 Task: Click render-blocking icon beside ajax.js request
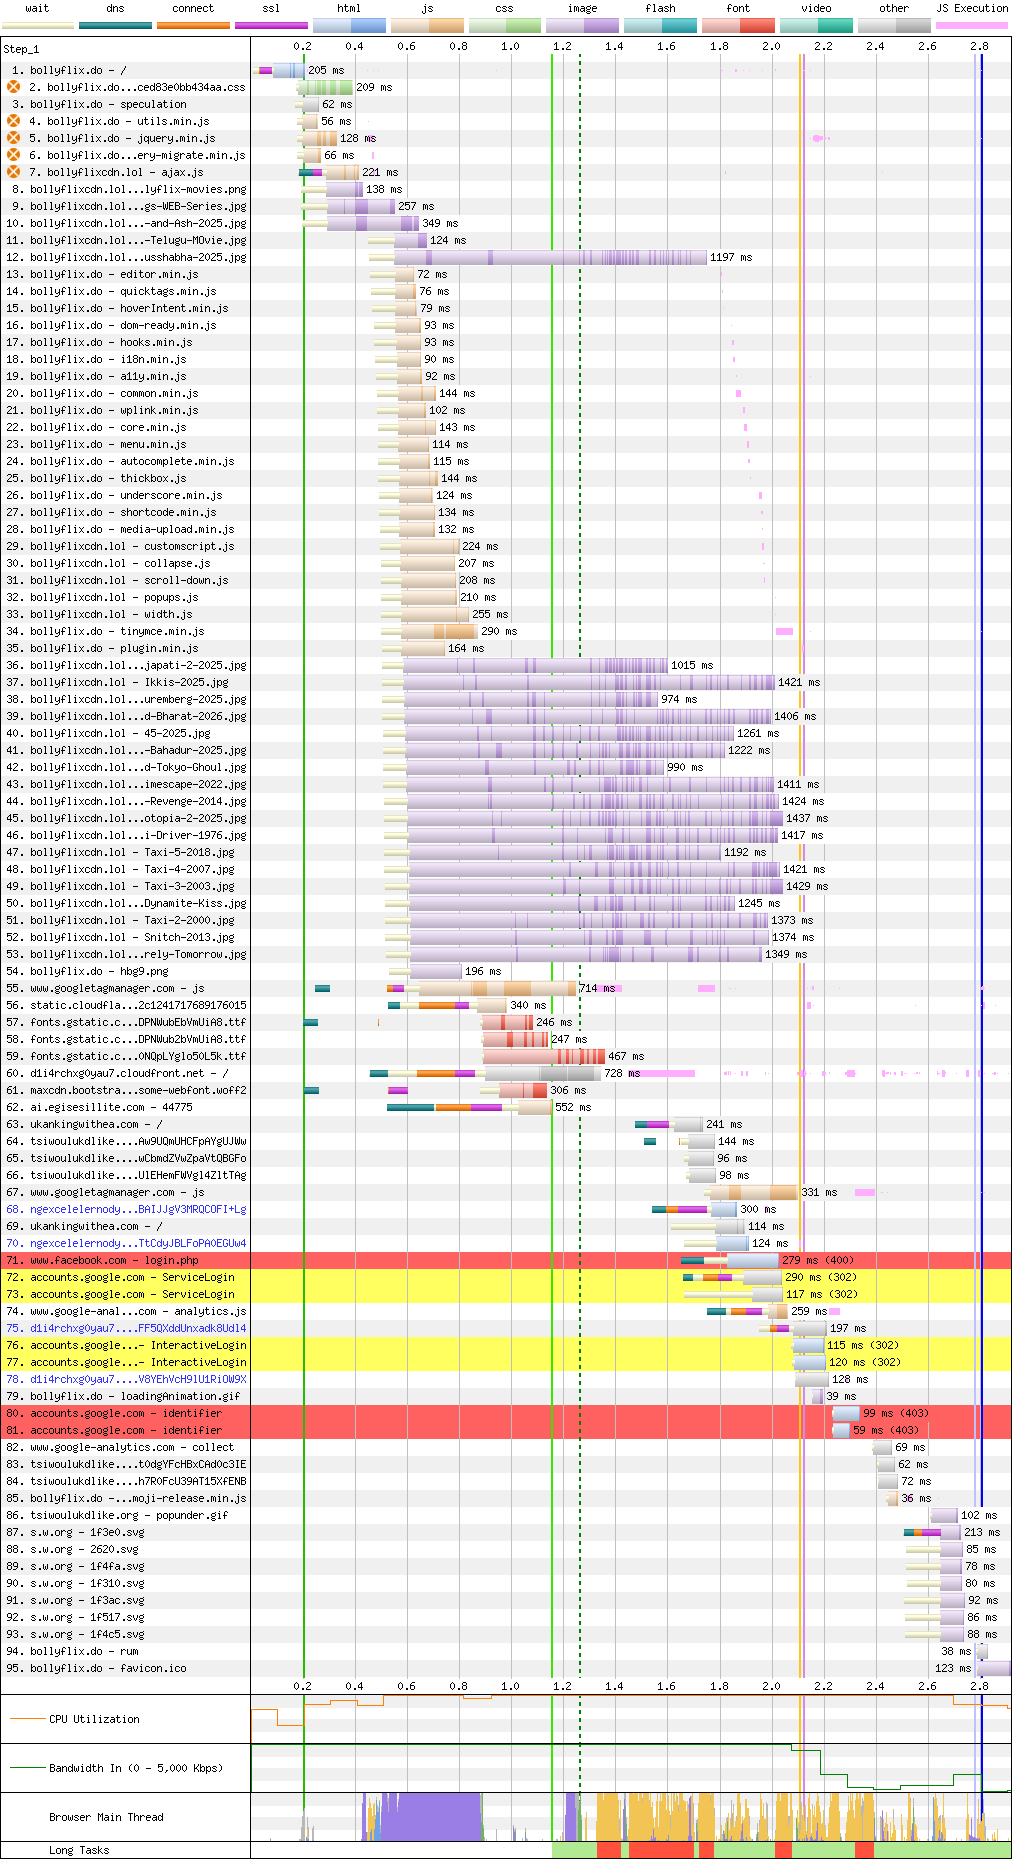click(x=14, y=172)
